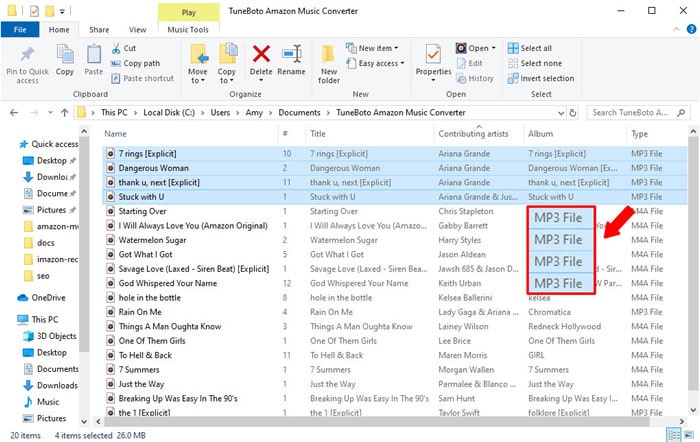Image resolution: width=700 pixels, height=442 pixels.
Task: Click the forward navigation arrow
Action: pyautogui.click(x=34, y=113)
